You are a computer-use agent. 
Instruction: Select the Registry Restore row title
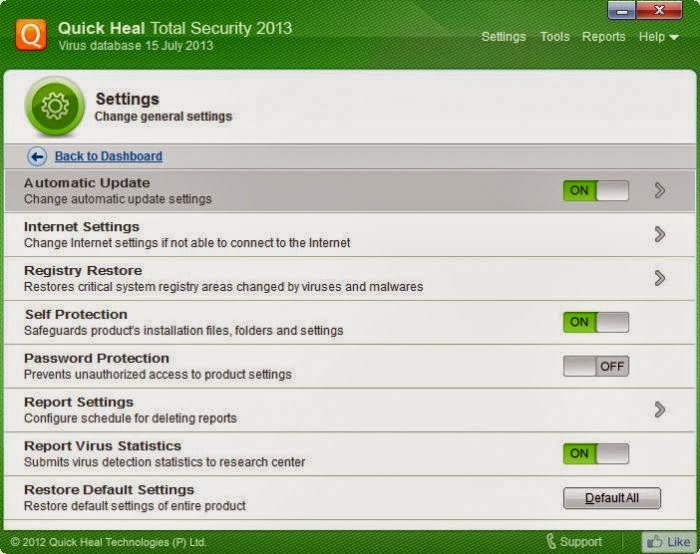(x=83, y=271)
